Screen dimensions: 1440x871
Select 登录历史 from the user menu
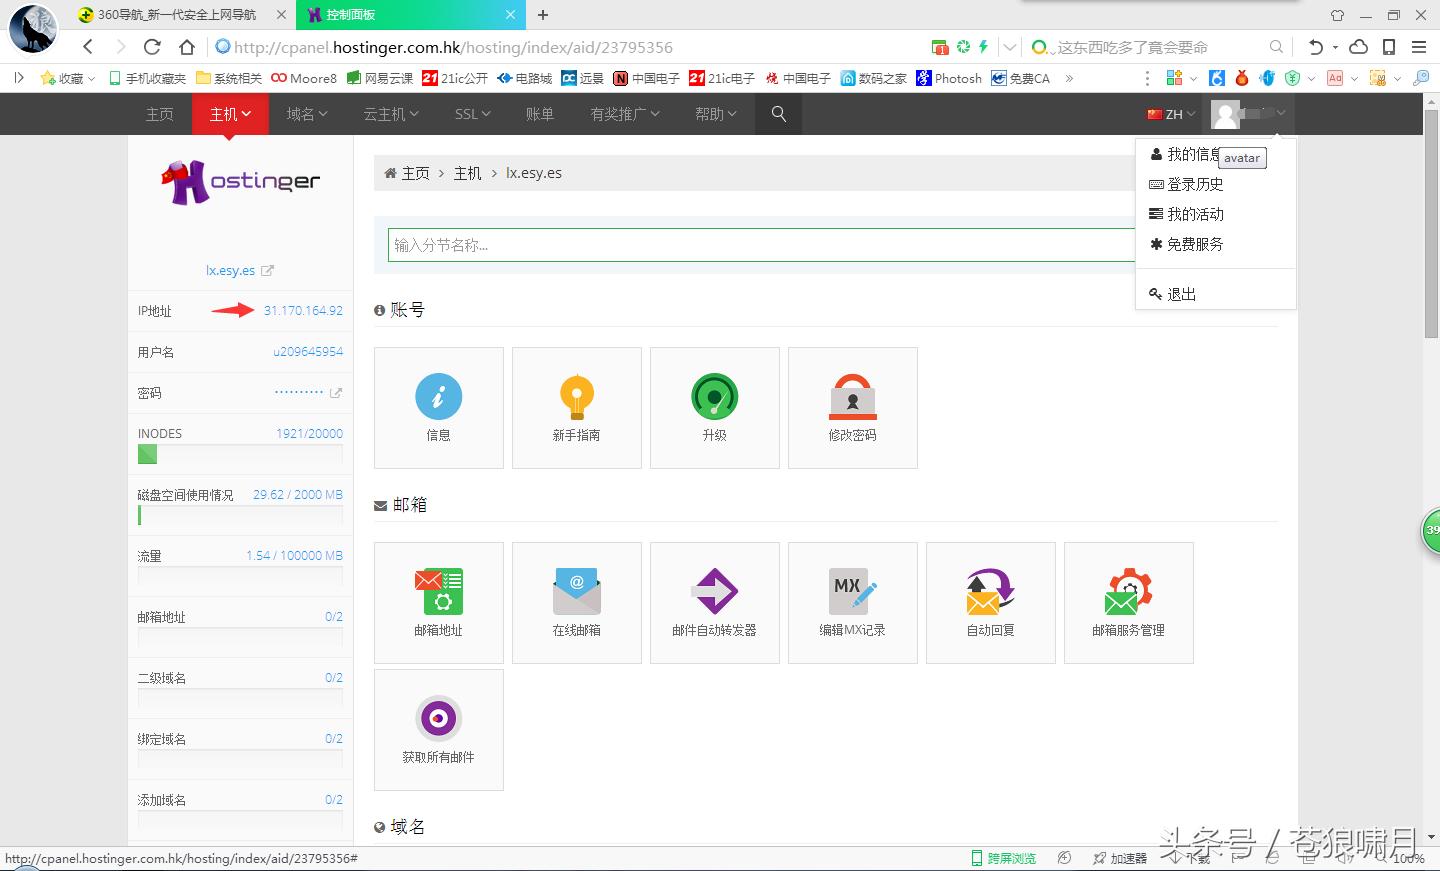(x=1195, y=184)
